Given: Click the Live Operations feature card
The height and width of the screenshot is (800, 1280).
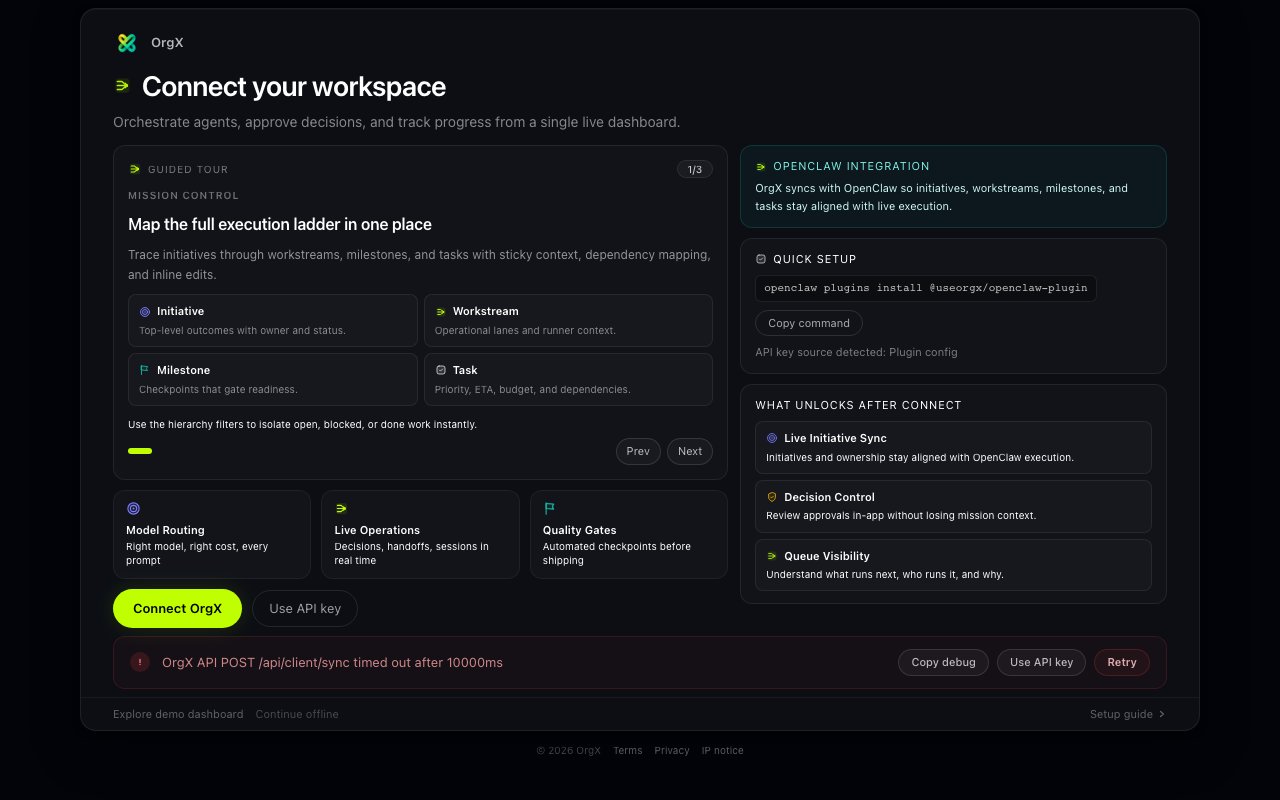Looking at the screenshot, I should [x=420, y=534].
